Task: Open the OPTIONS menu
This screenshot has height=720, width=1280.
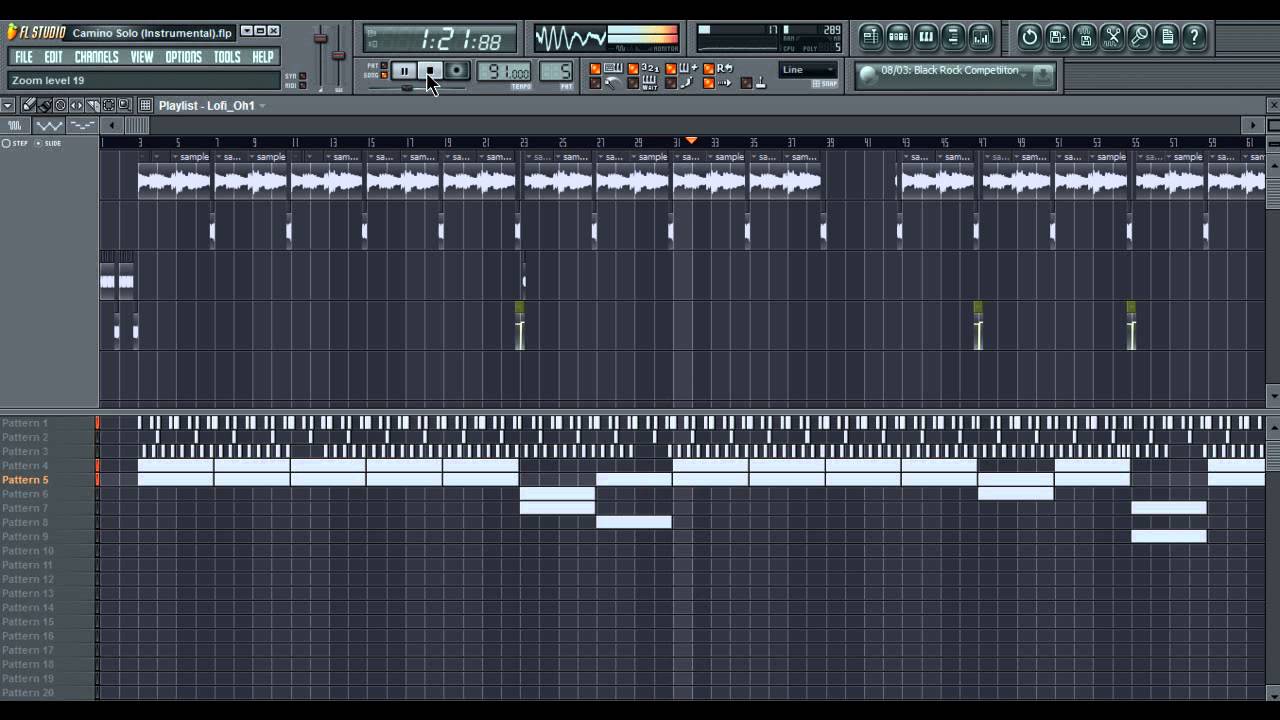Action: [183, 57]
